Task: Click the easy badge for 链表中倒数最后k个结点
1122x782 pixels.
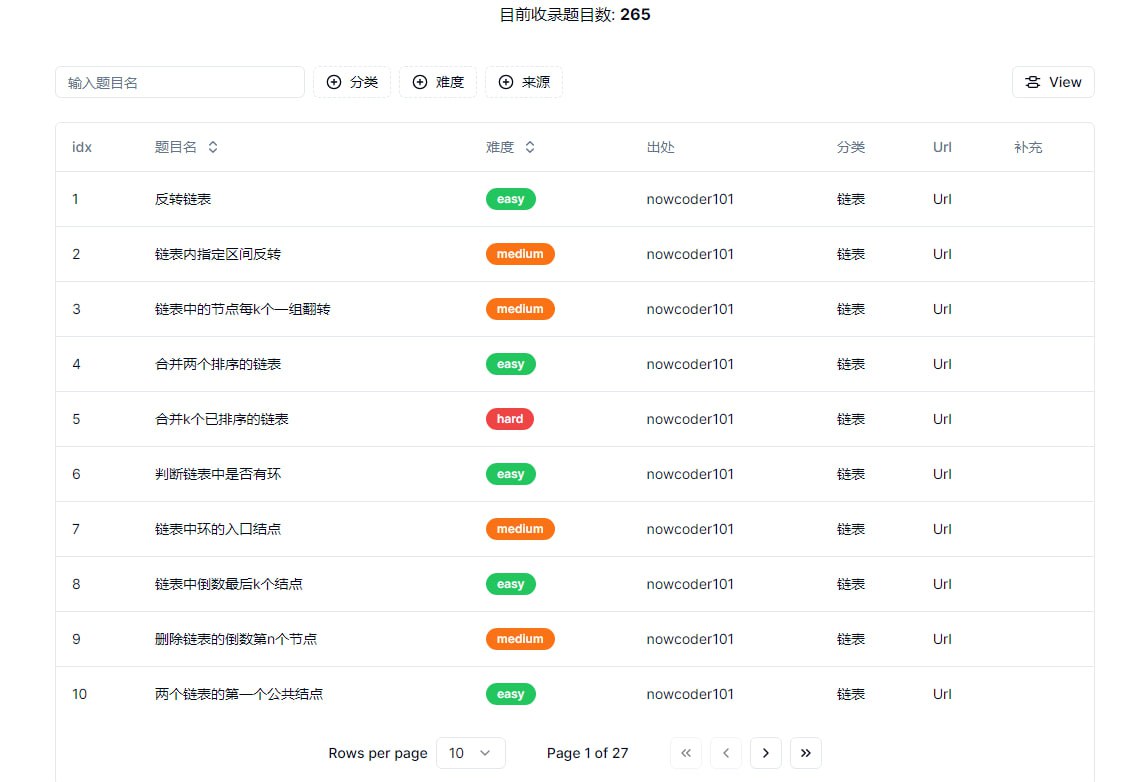Action: coord(510,585)
